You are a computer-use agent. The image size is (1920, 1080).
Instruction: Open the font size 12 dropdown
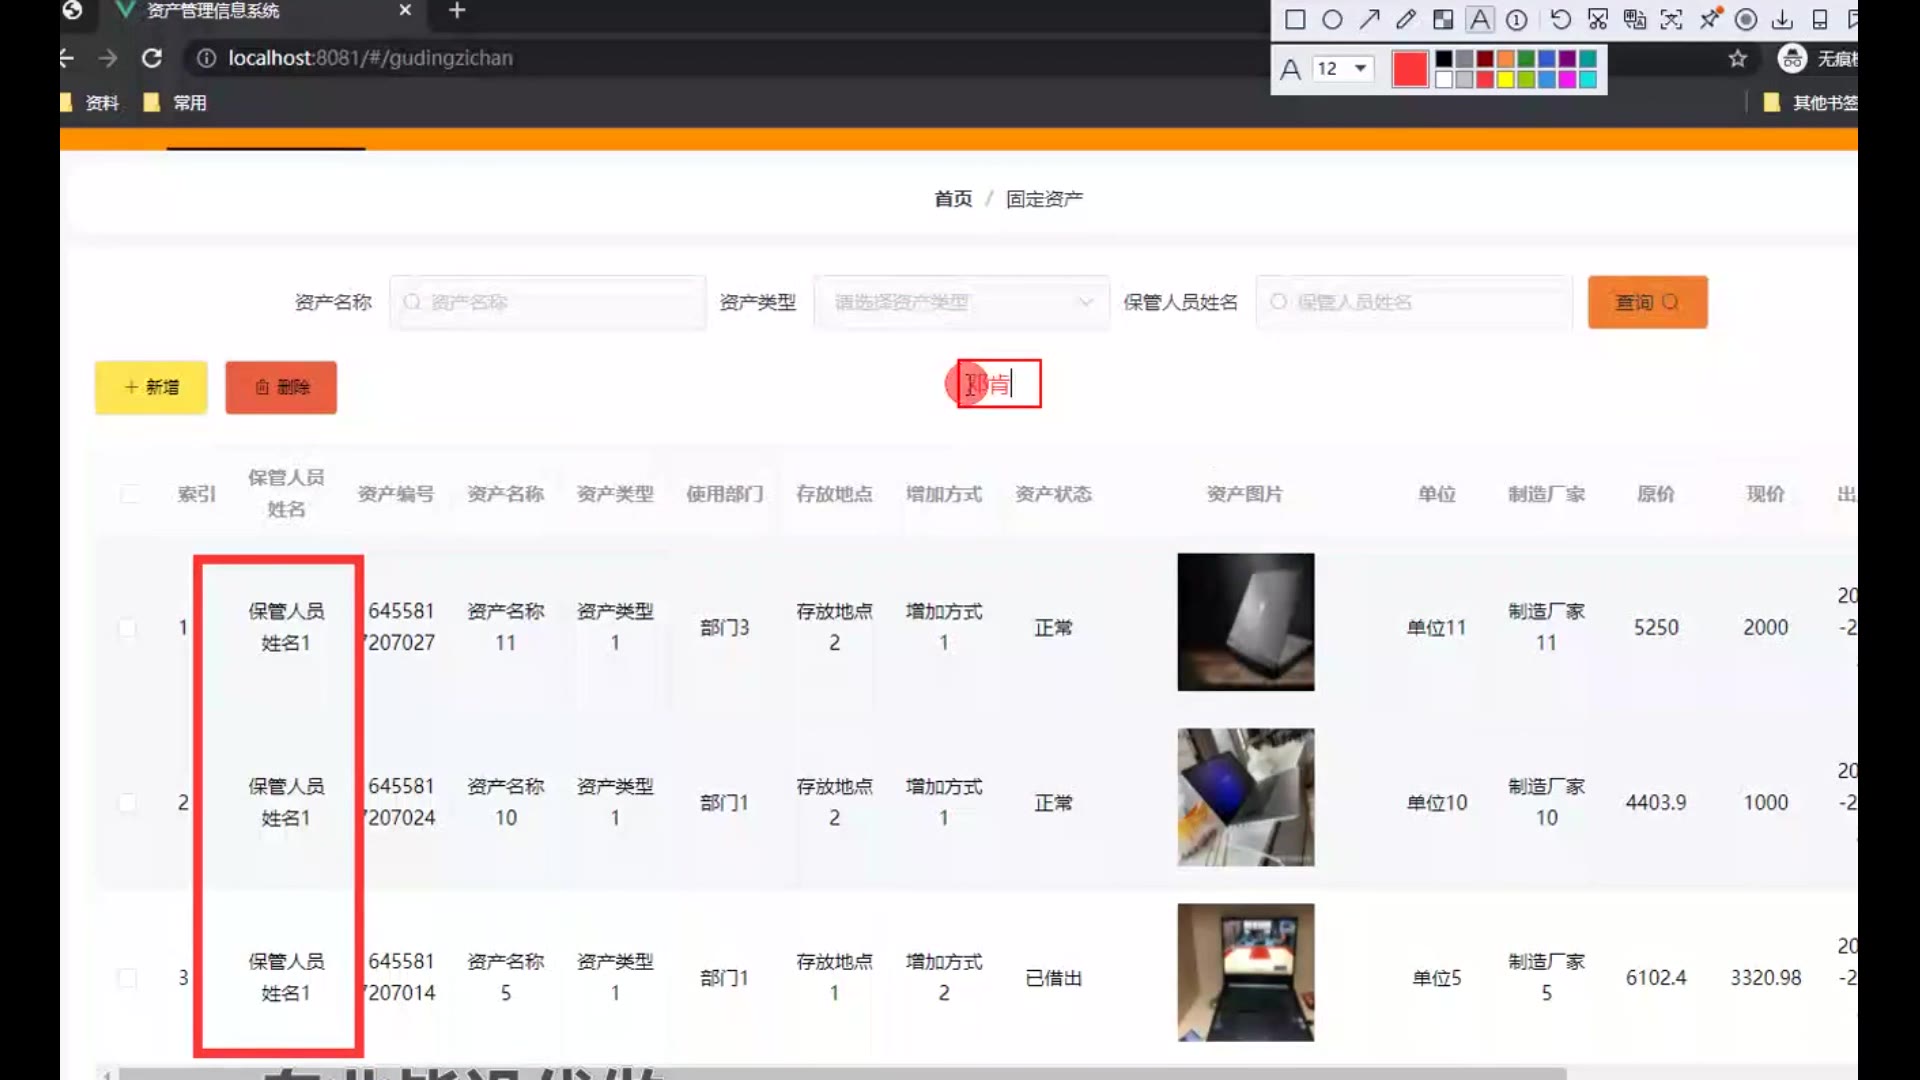1342,68
